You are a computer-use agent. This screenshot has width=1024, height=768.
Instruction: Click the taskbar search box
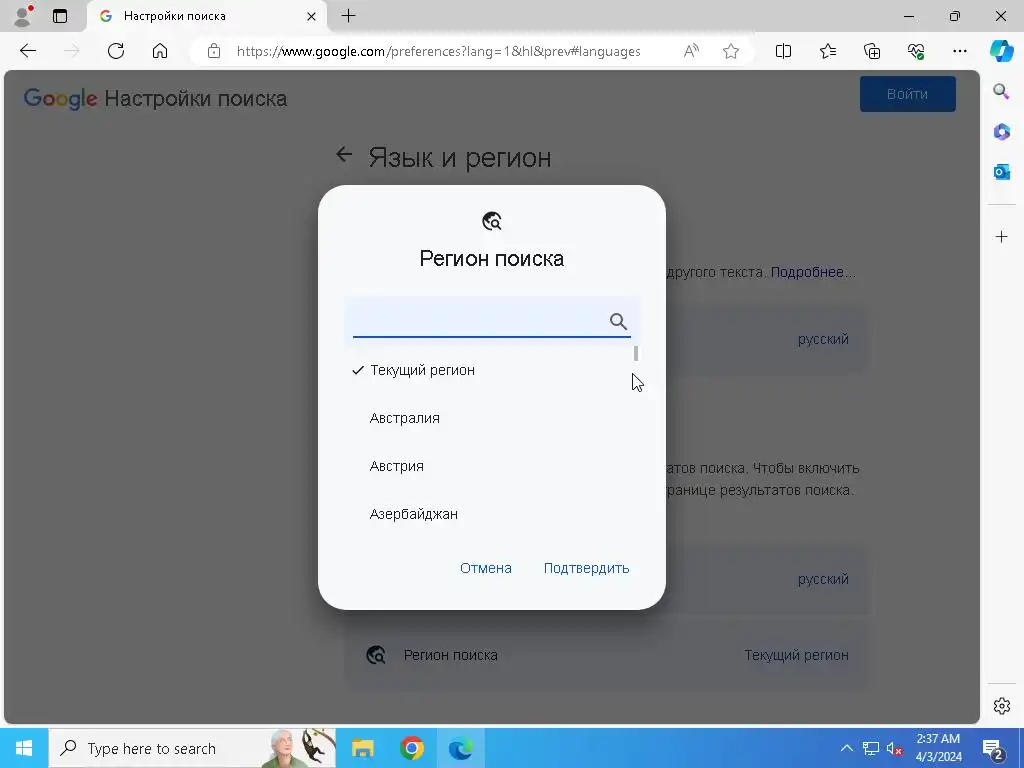coord(192,748)
